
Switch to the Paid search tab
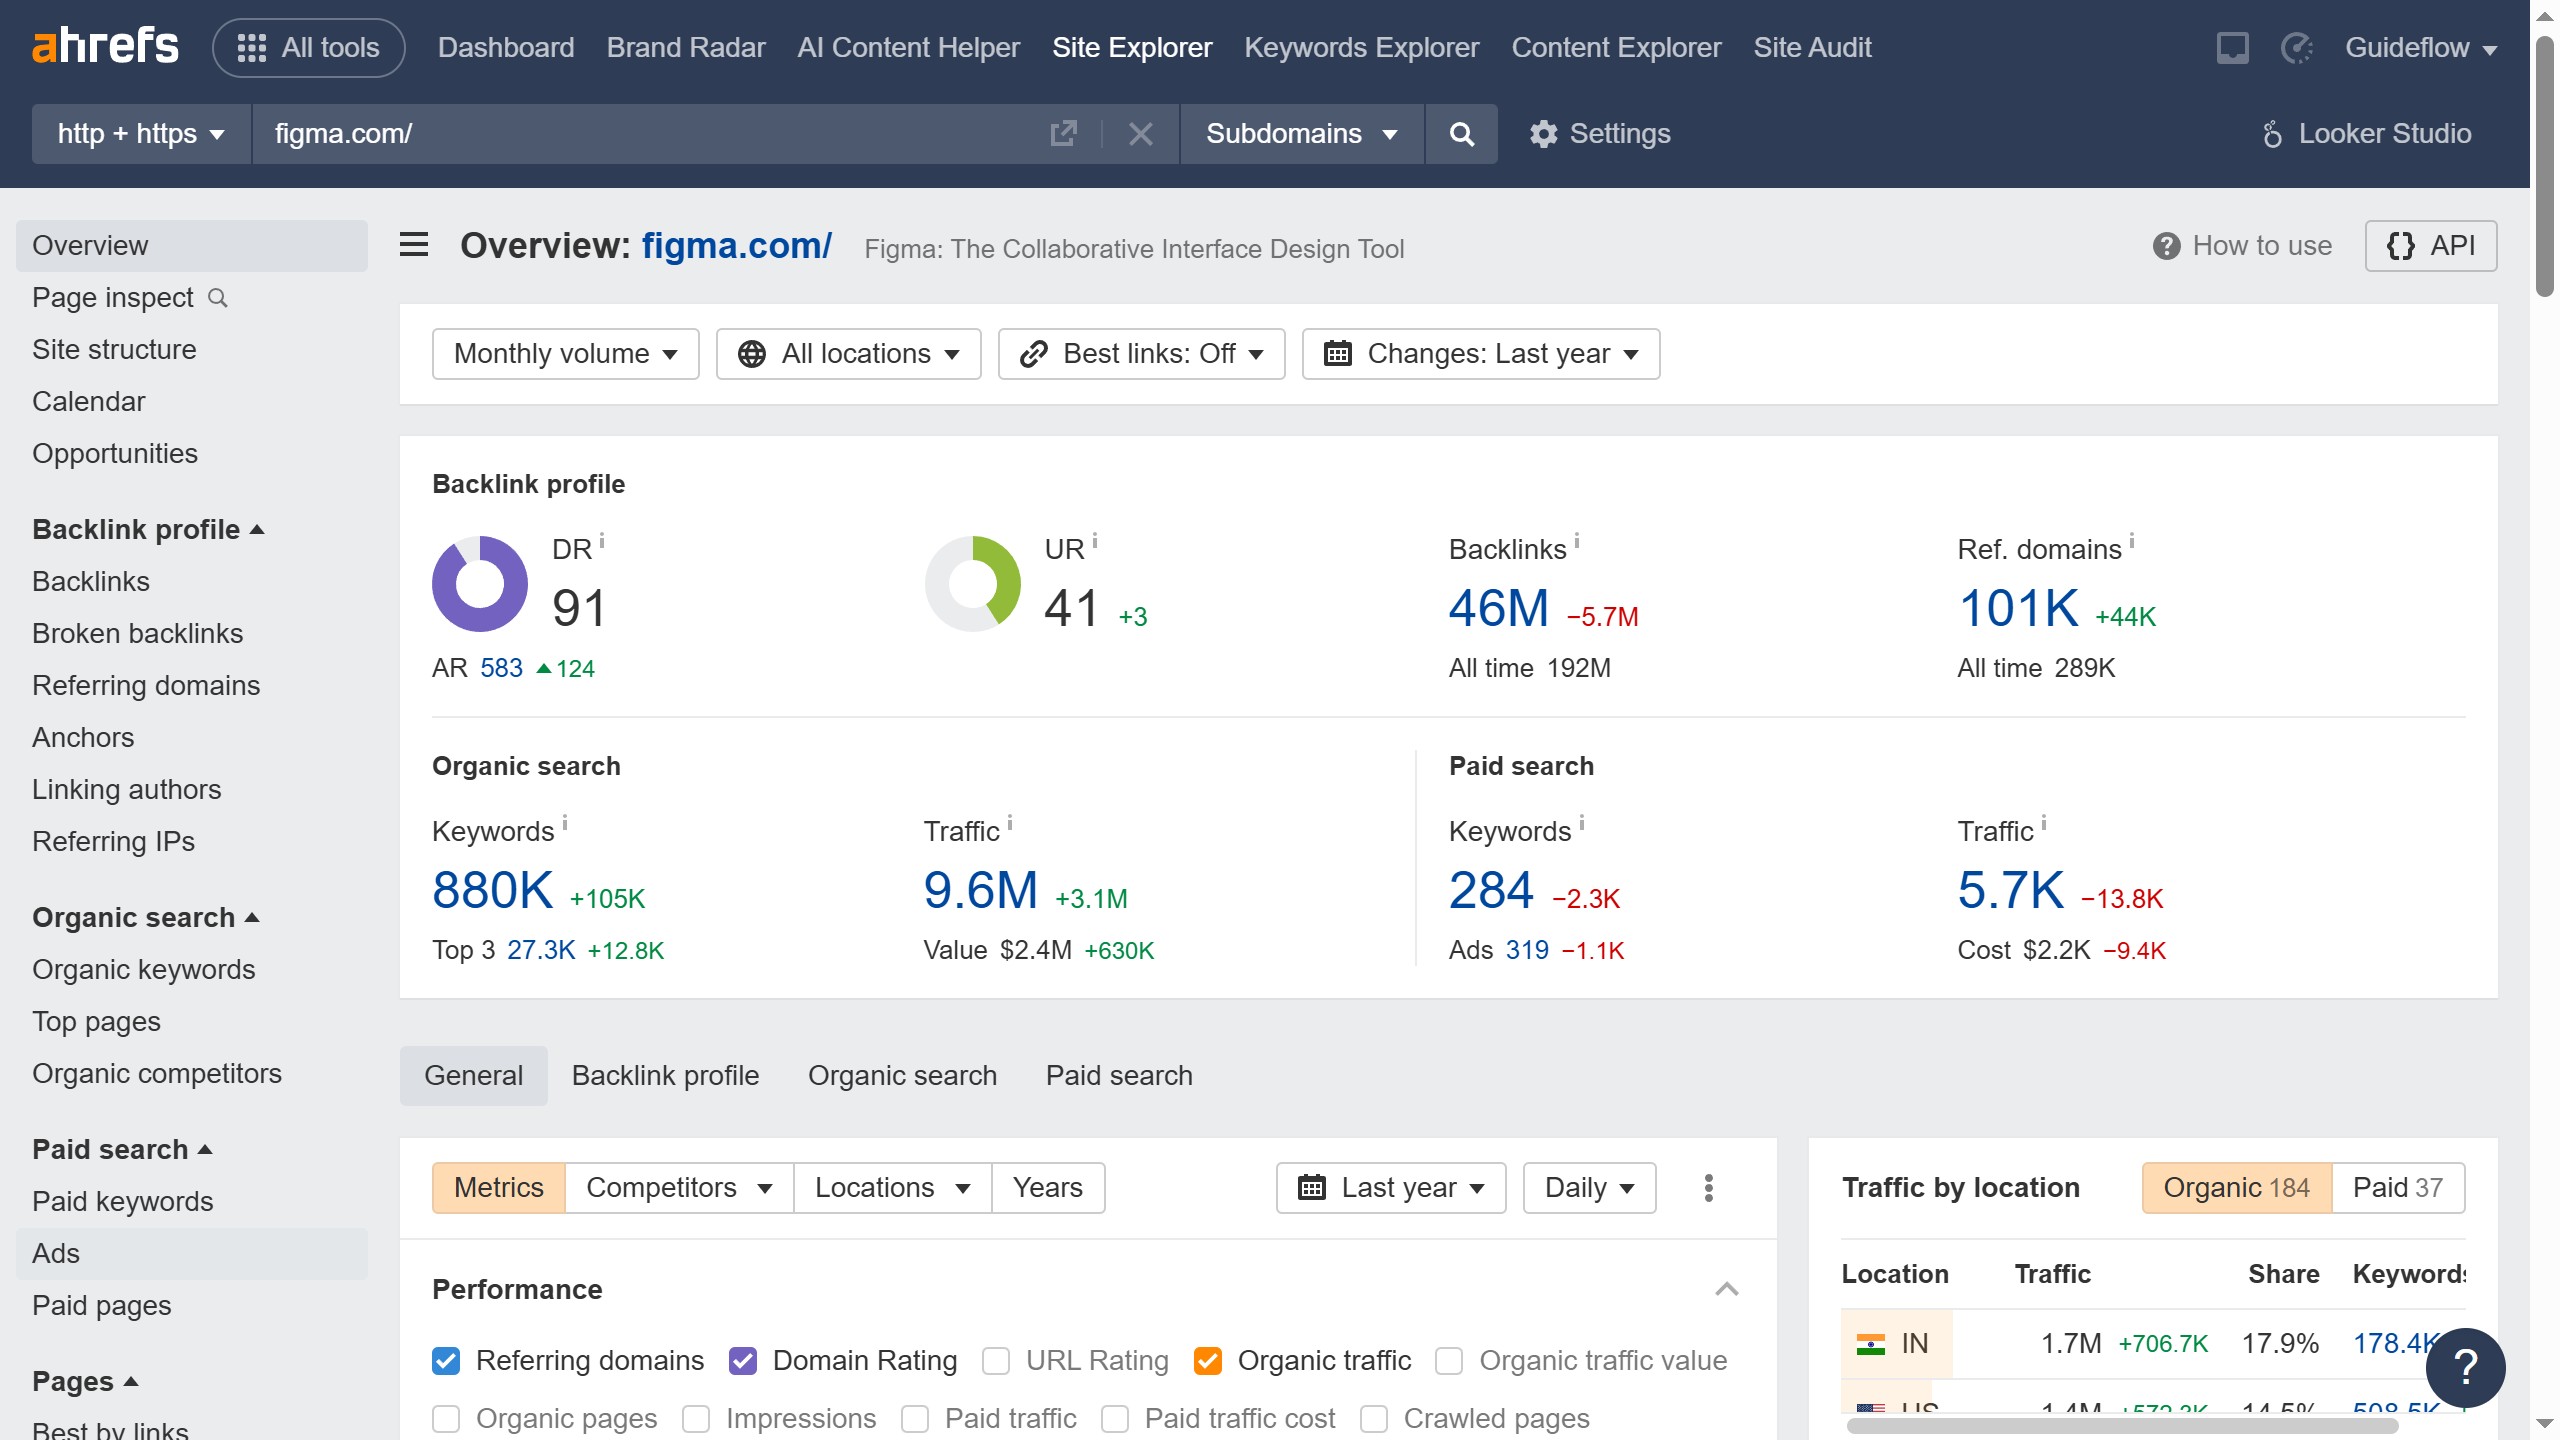1118,1075
